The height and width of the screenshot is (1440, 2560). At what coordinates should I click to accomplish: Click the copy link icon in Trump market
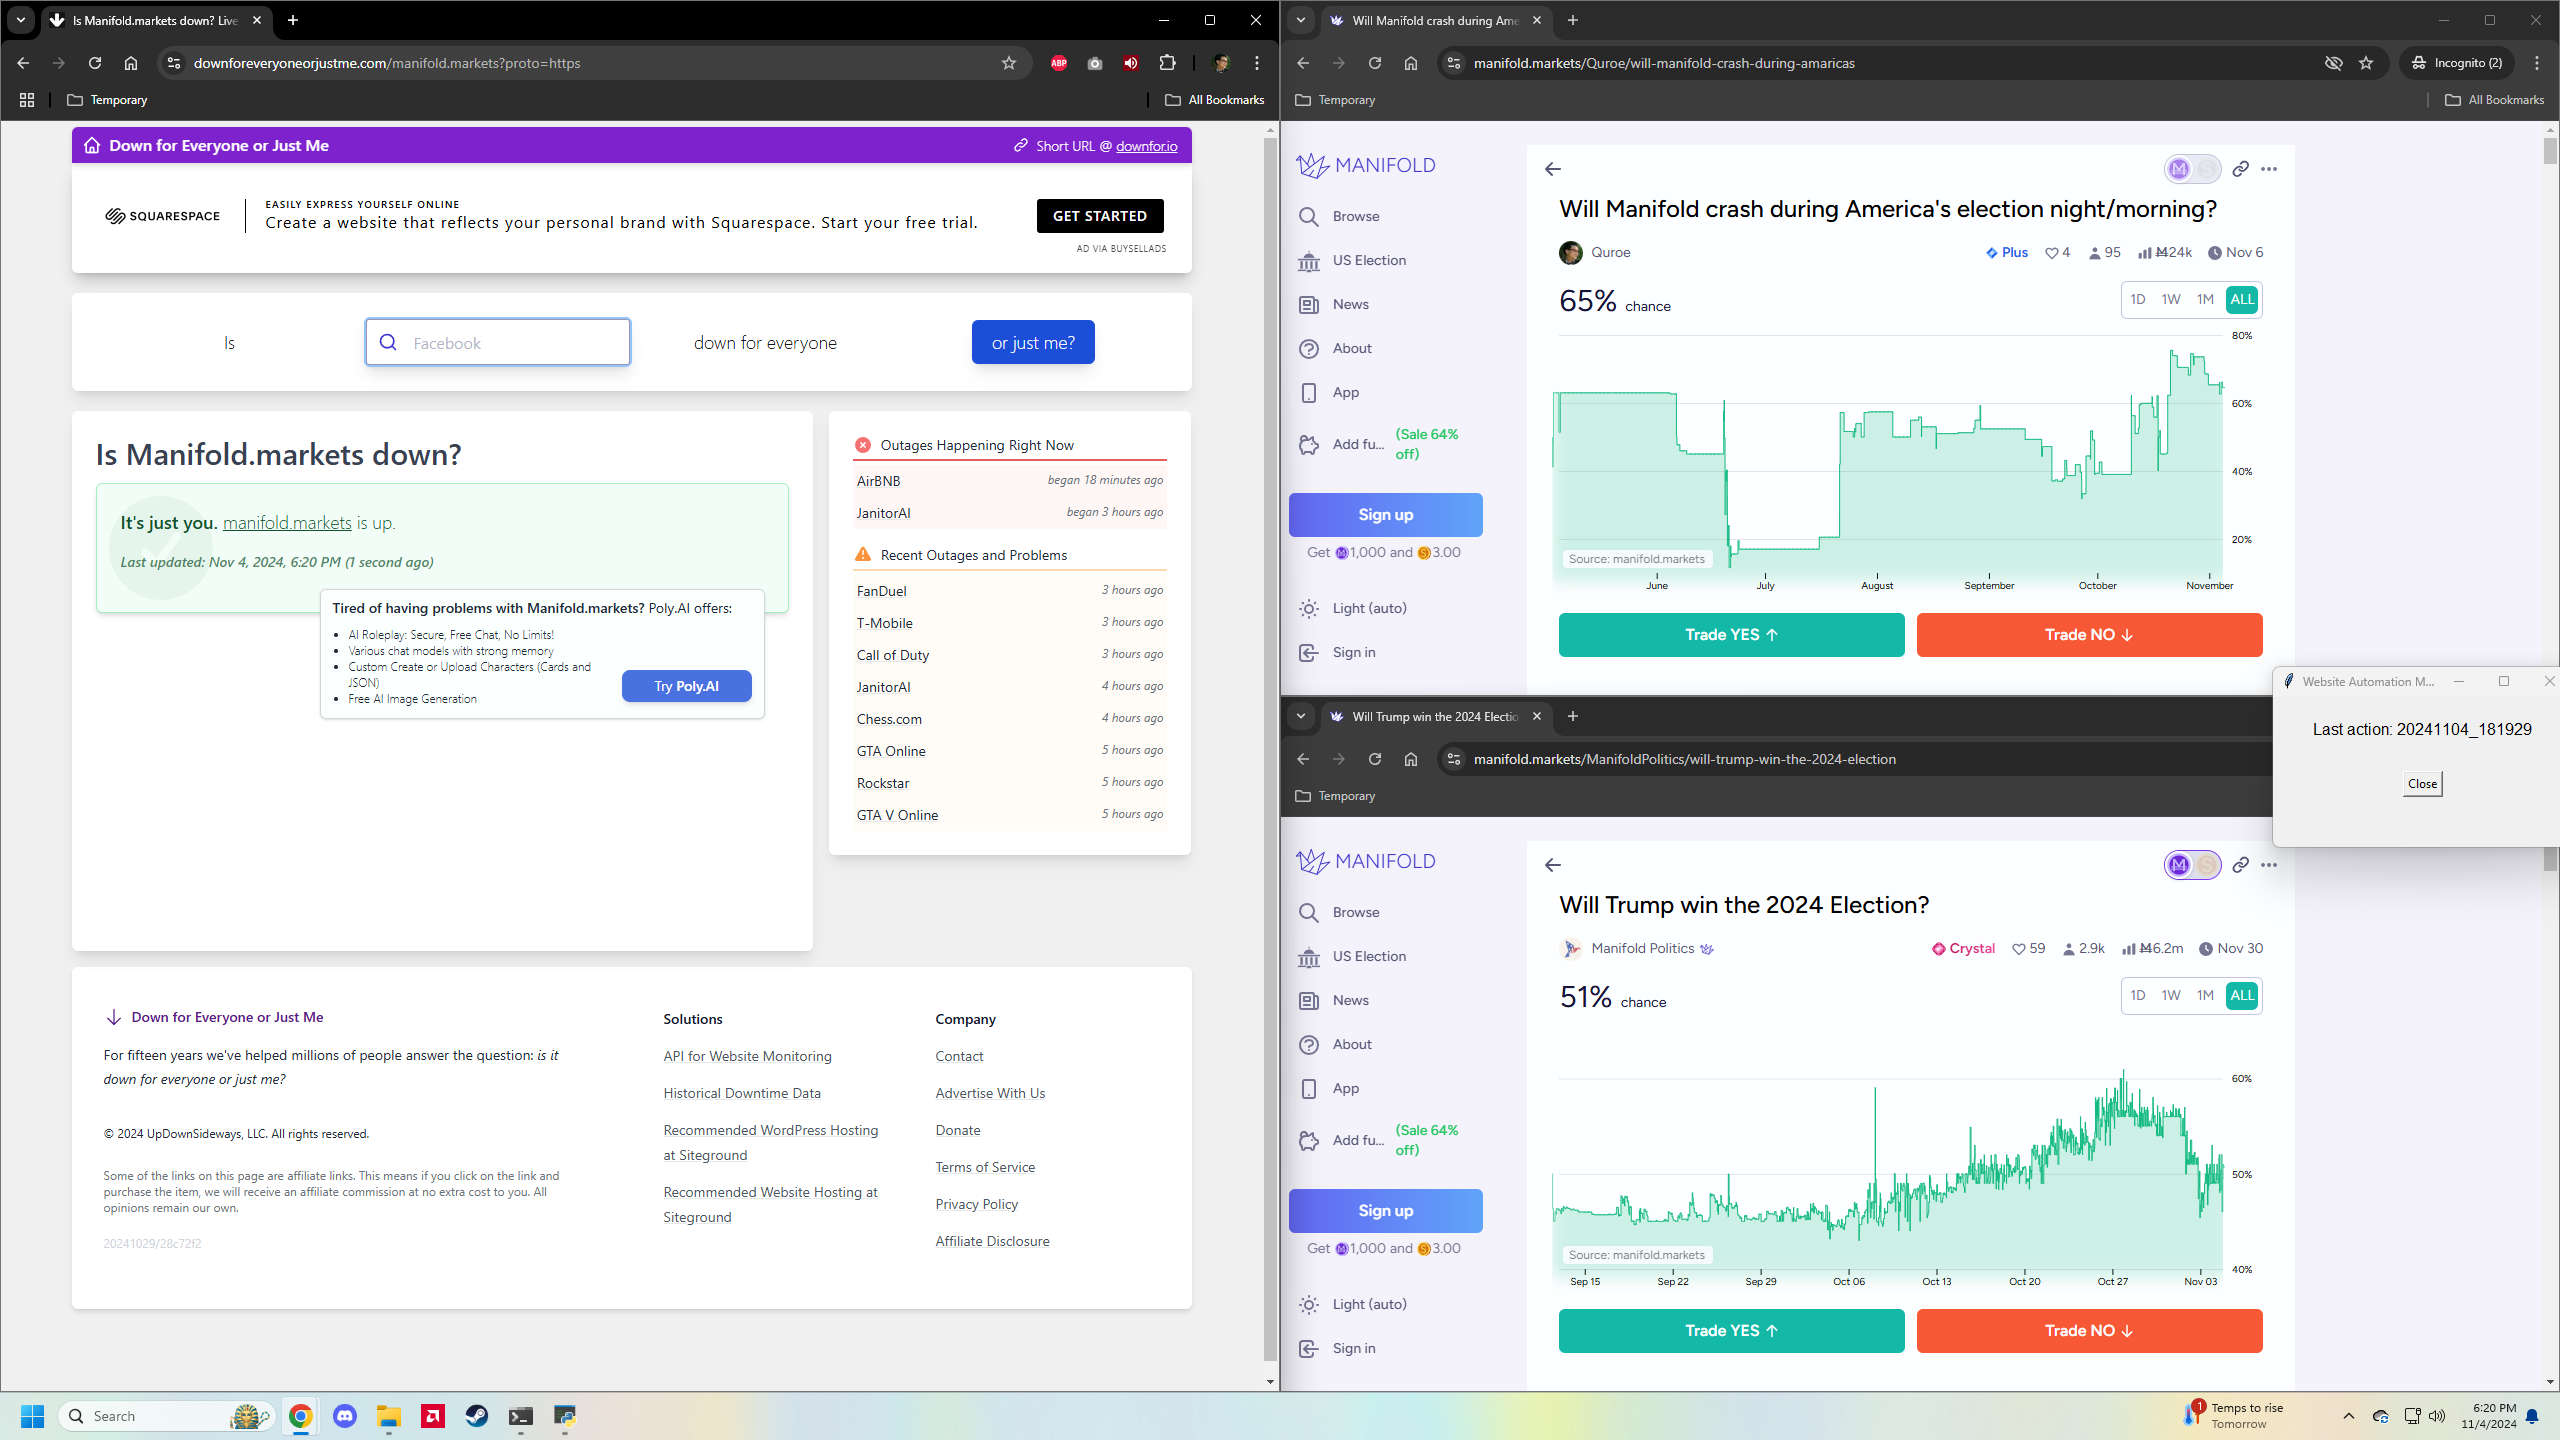click(x=2240, y=865)
